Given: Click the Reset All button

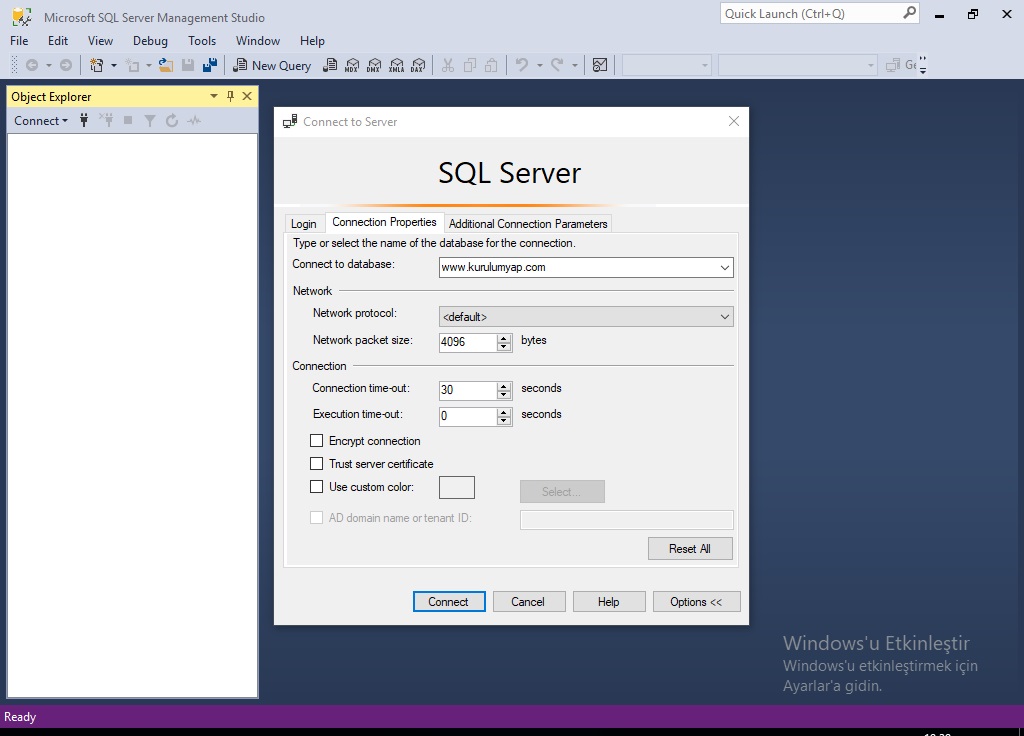Looking at the screenshot, I should (x=690, y=548).
